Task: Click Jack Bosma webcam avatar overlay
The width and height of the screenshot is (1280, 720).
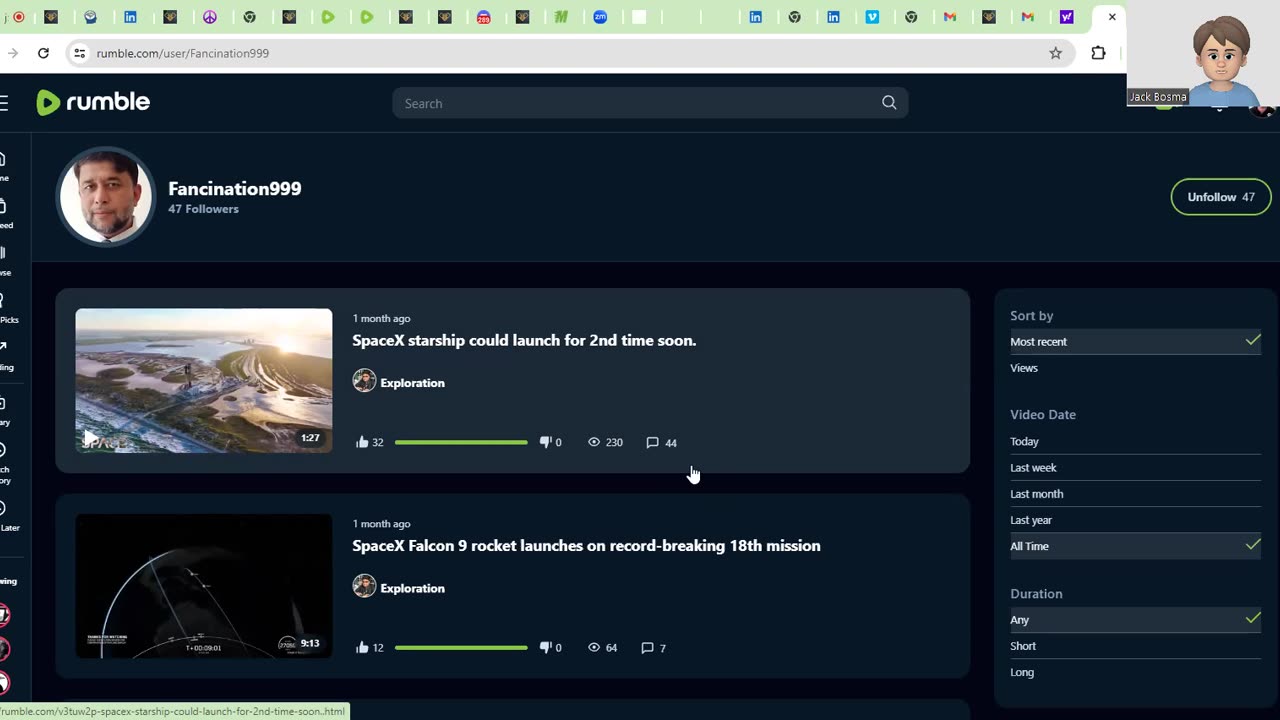Action: pos(1204,53)
